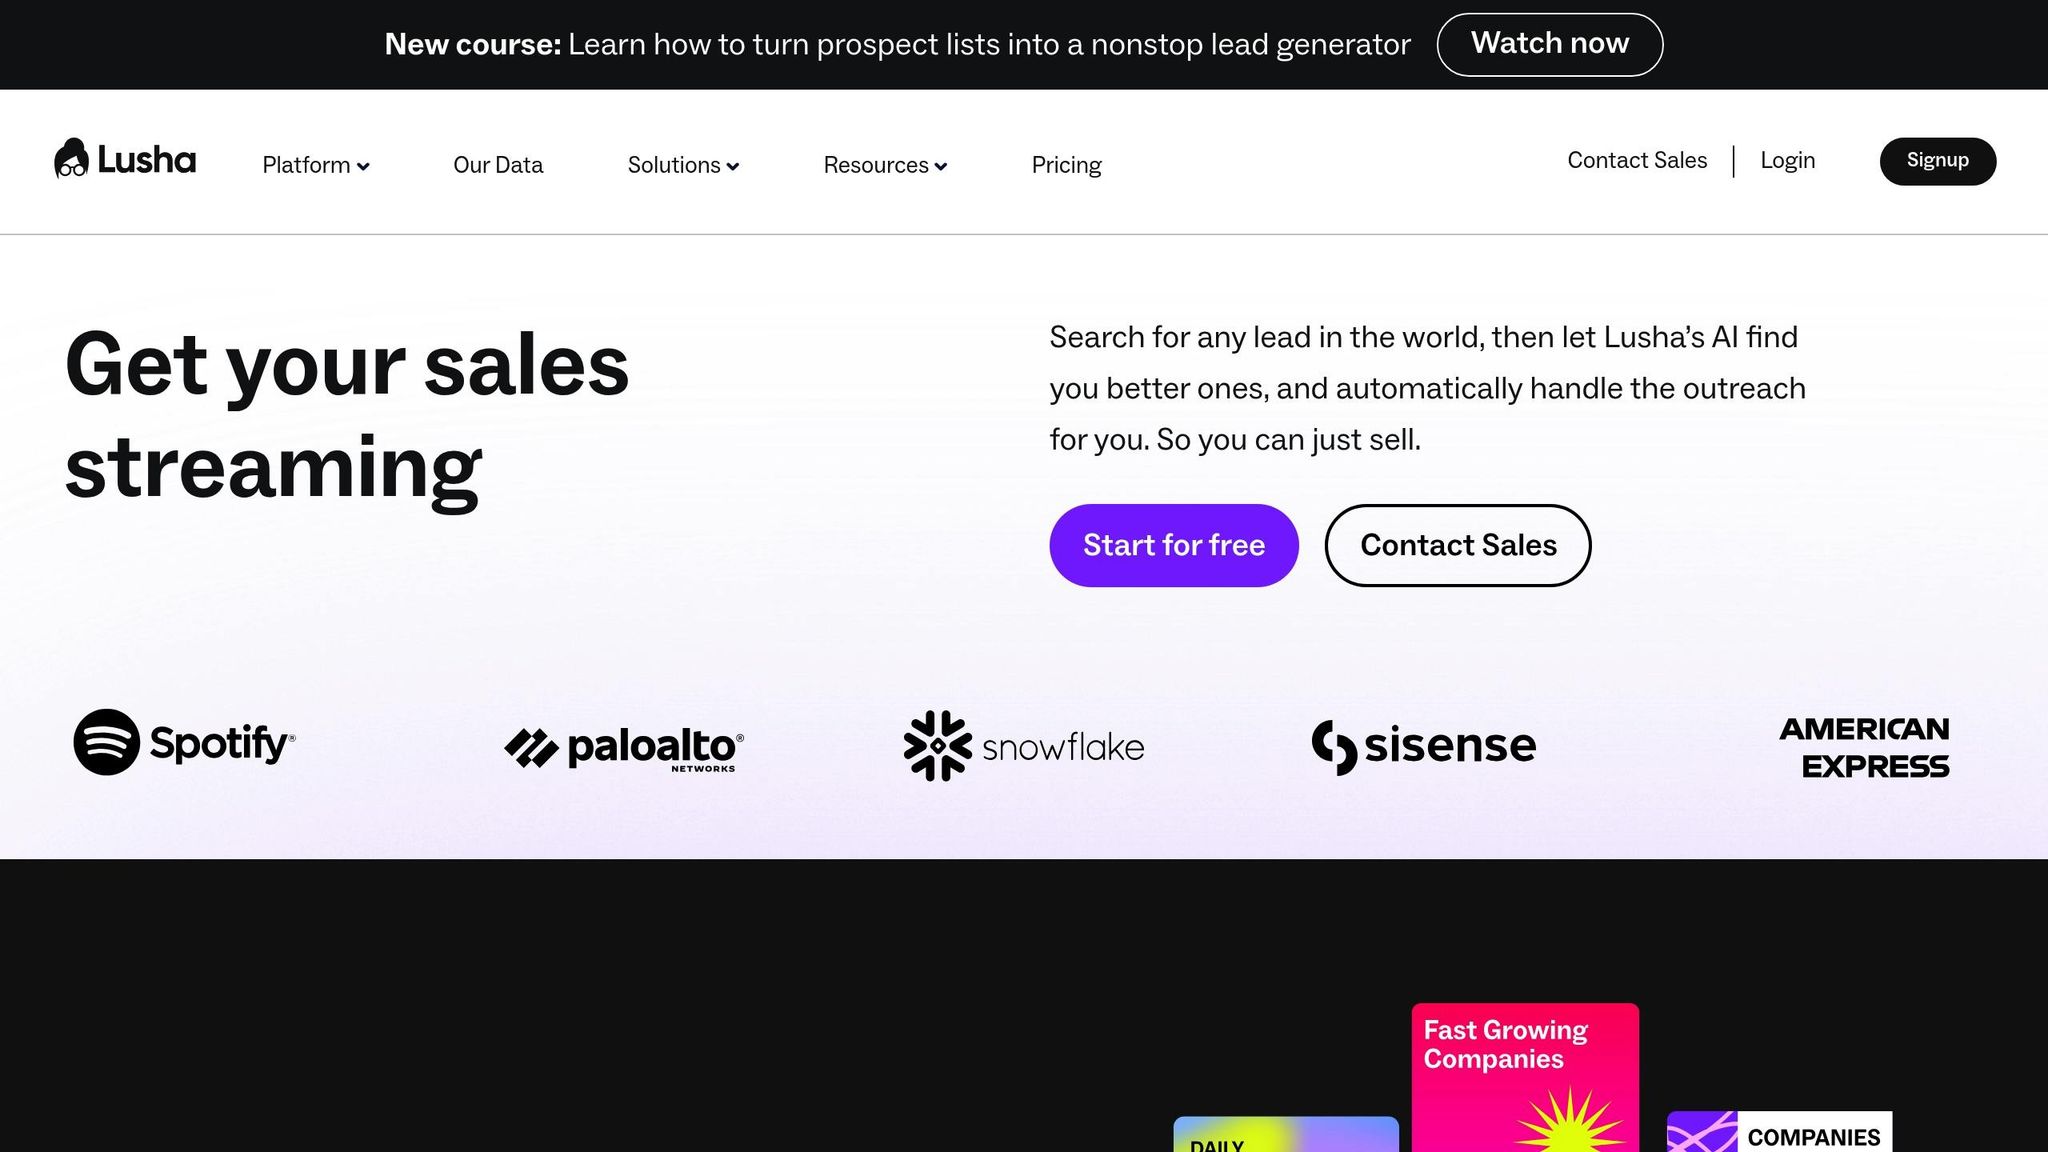Screen dimensions: 2048x1152
Task: Click Contact Sales in the top navigation
Action: click(1637, 161)
